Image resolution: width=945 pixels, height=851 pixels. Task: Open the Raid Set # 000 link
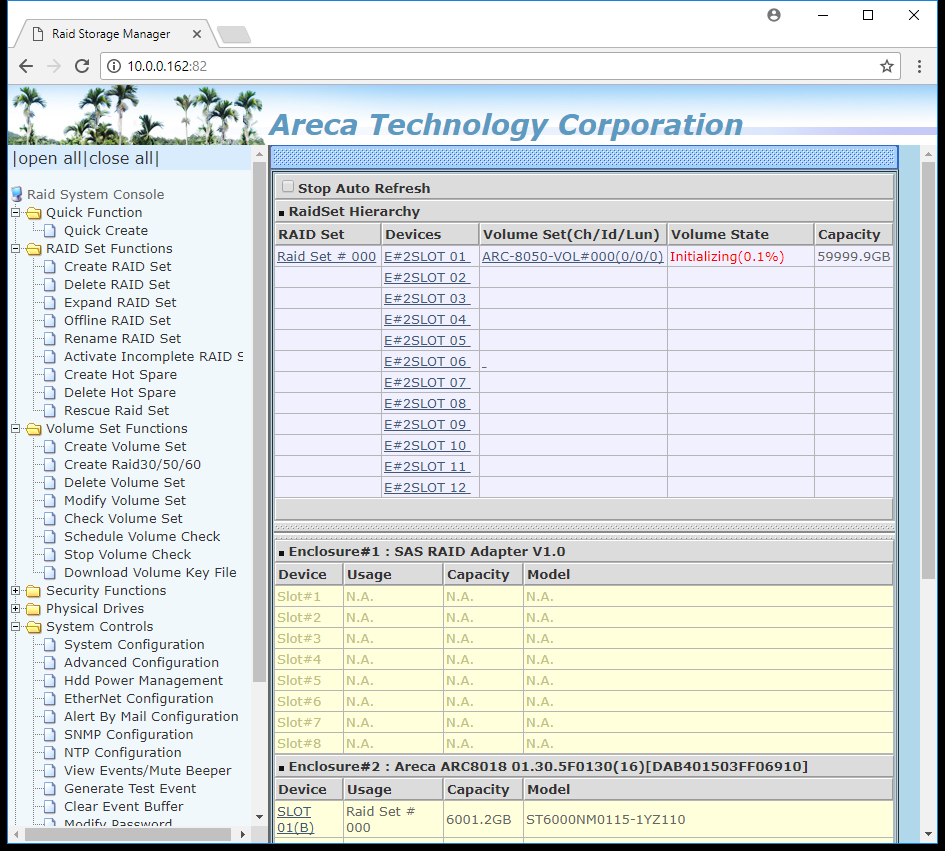(x=326, y=257)
